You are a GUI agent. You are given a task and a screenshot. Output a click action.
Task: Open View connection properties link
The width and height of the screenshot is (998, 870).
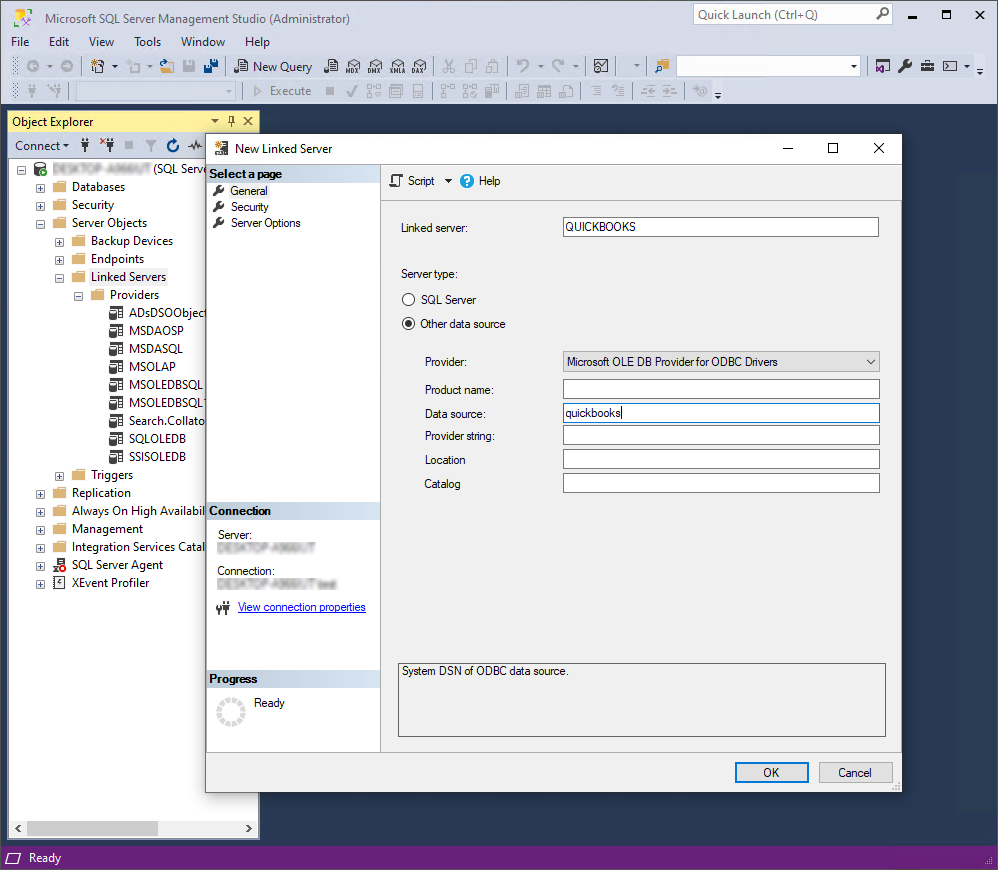301,606
